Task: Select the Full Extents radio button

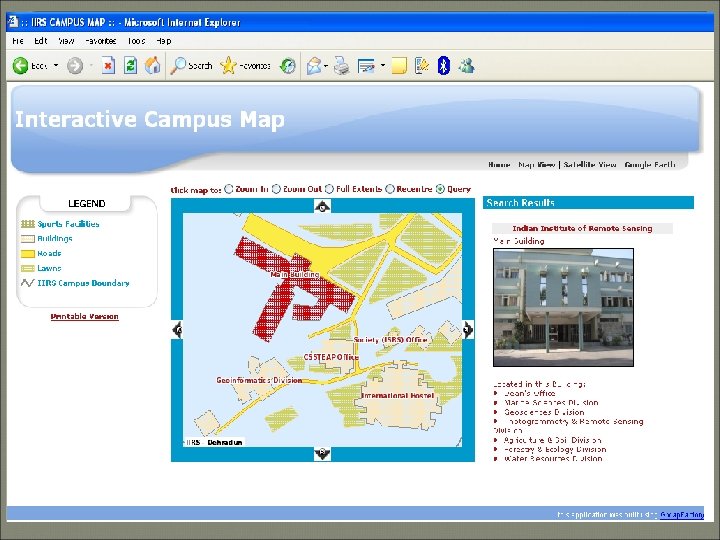Action: [329, 189]
